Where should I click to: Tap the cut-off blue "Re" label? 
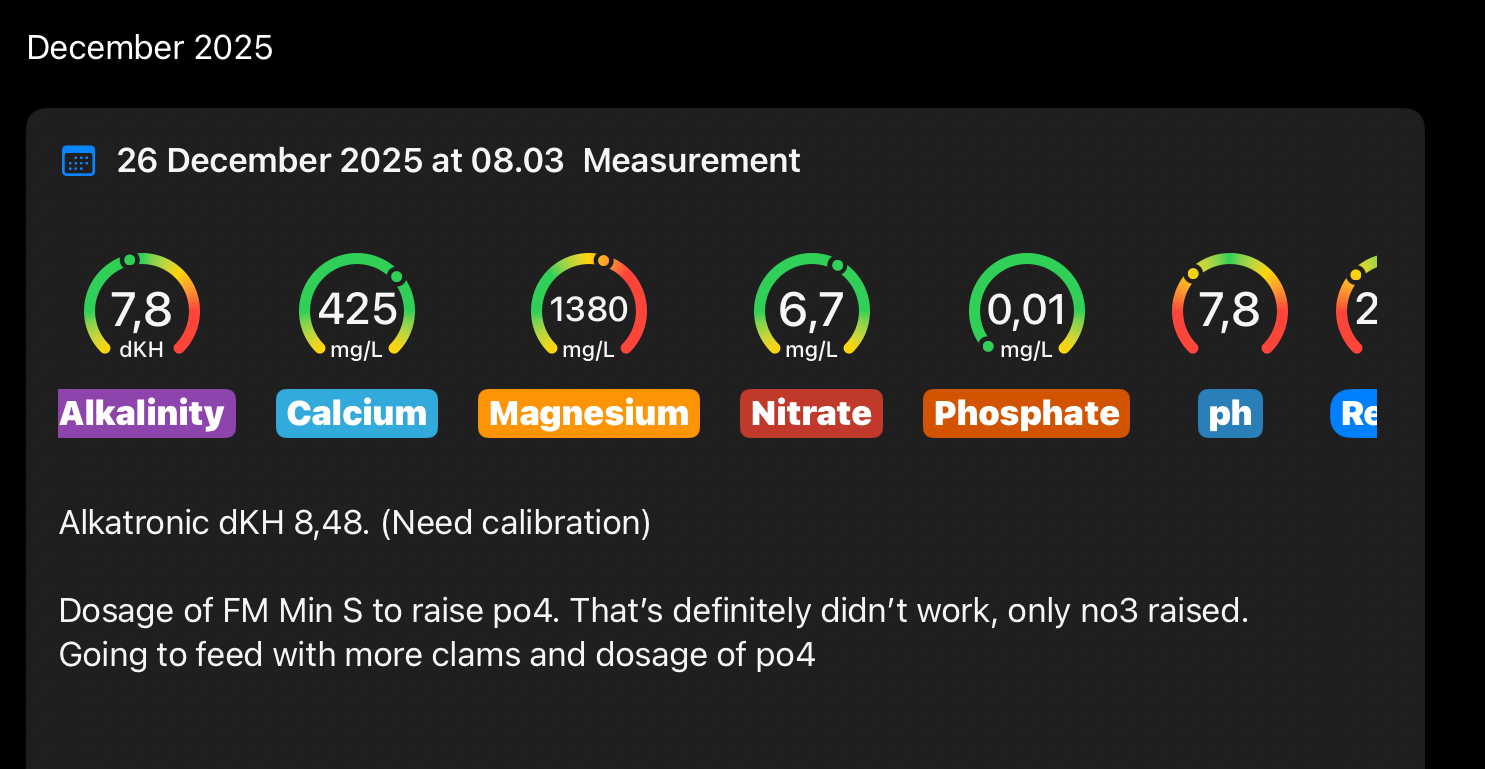point(1355,413)
